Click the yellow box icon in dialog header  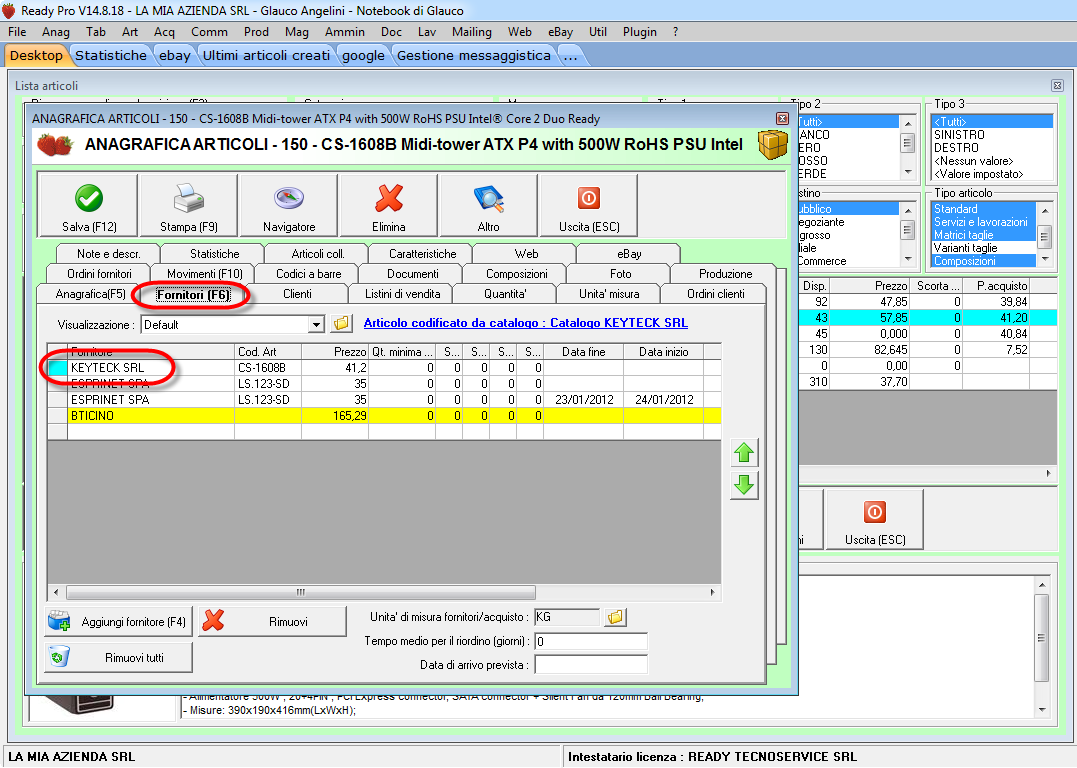click(772, 144)
